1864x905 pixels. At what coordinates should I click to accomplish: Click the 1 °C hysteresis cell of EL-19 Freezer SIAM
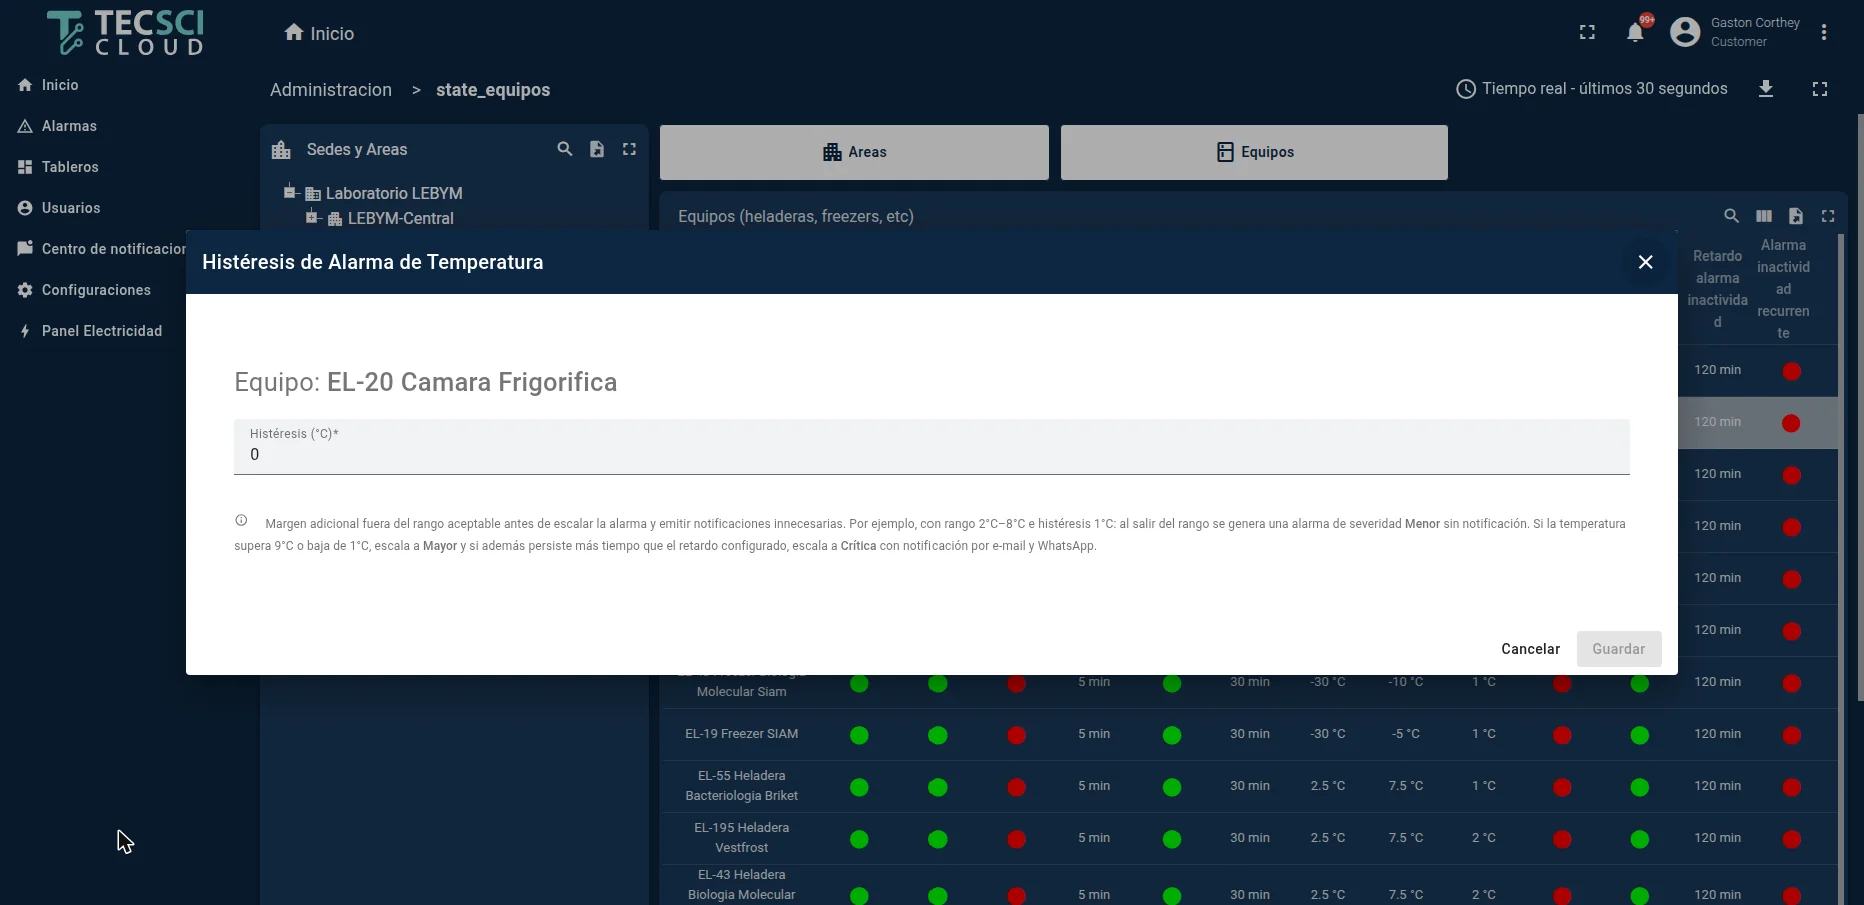coord(1484,734)
